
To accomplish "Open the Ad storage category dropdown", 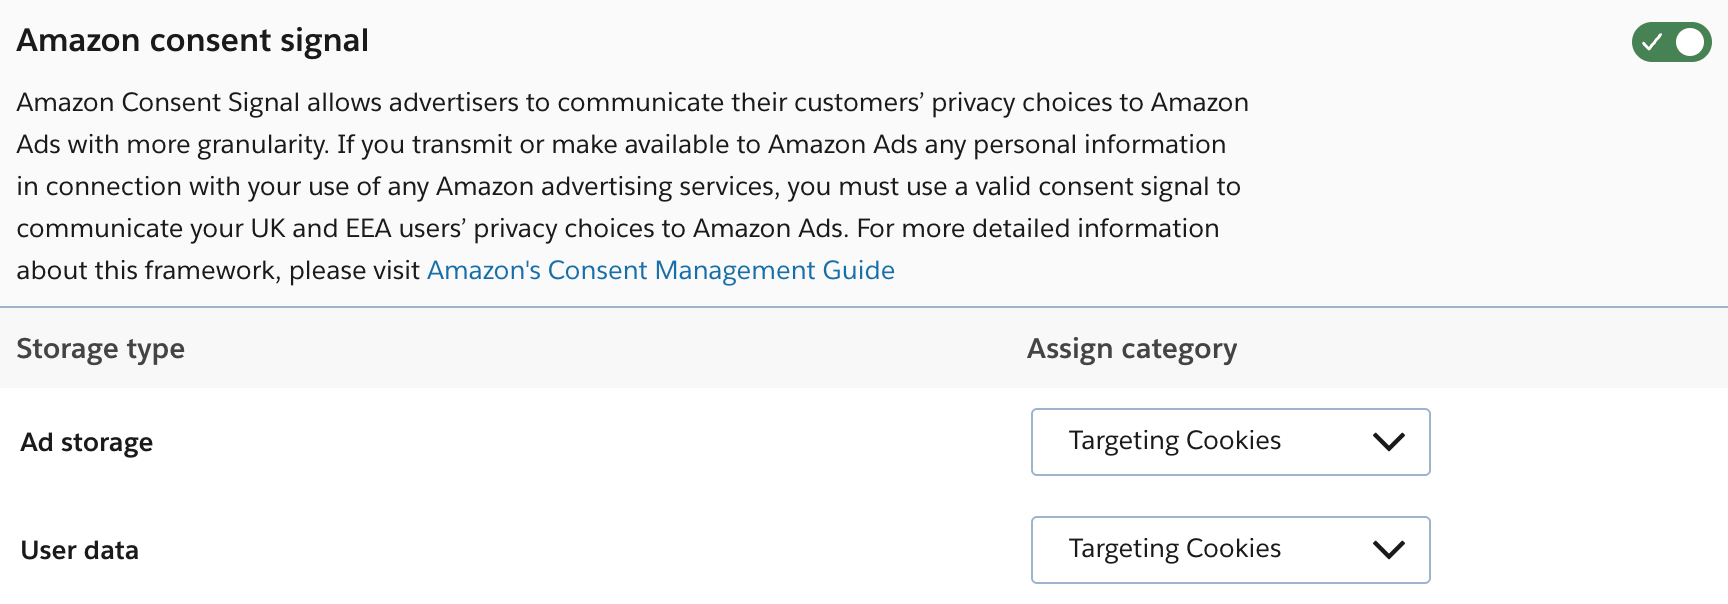I will click(x=1230, y=442).
